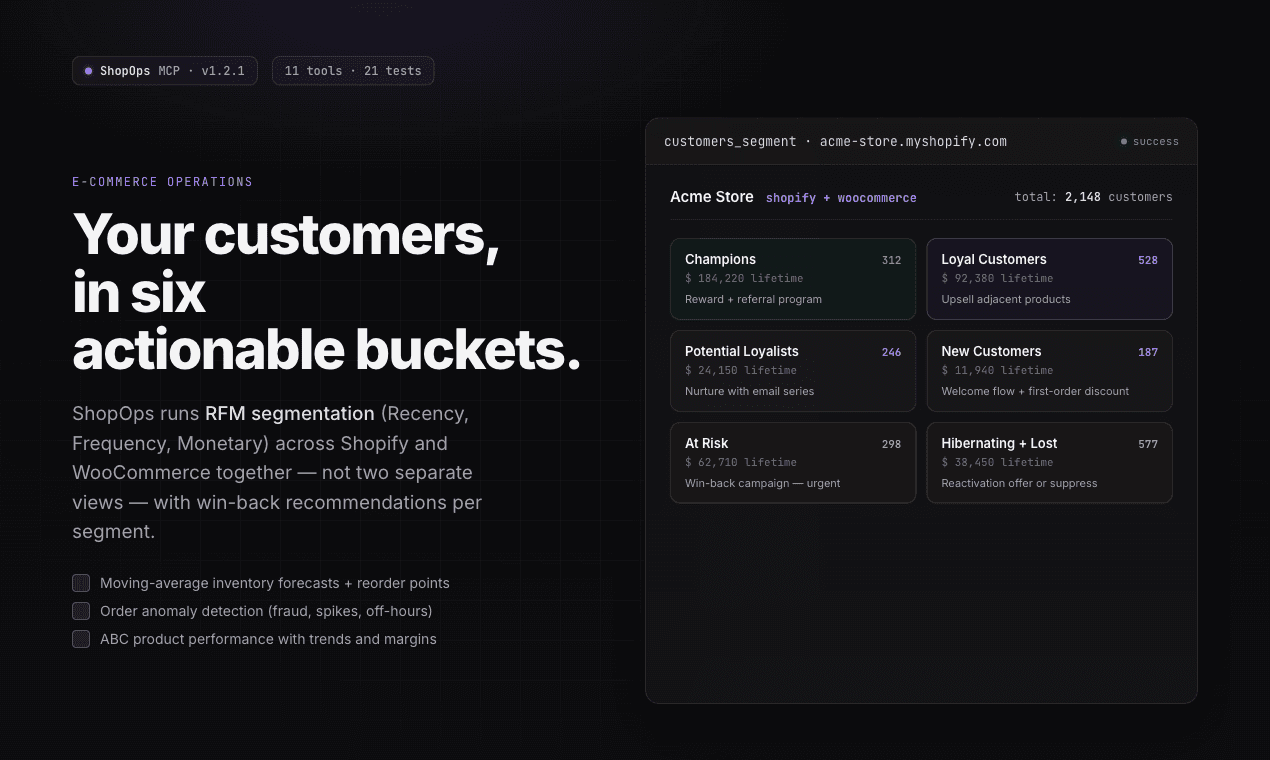Screen dimensions: 1270x760
Task: Select the Champions segment card
Action: 792,279
